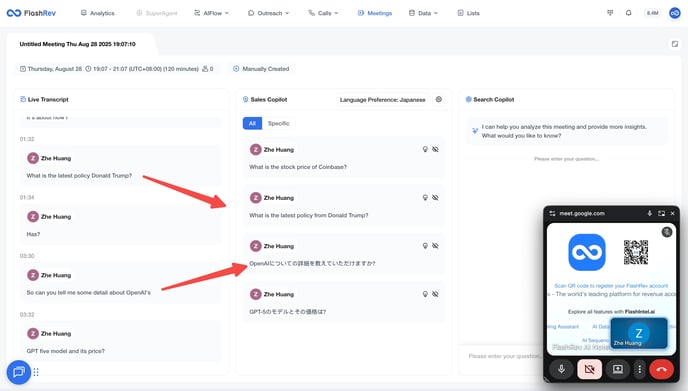The height and width of the screenshot is (391, 688).
Task: Click transcript line 'GPT five model and its price?'
Action: tap(65, 351)
